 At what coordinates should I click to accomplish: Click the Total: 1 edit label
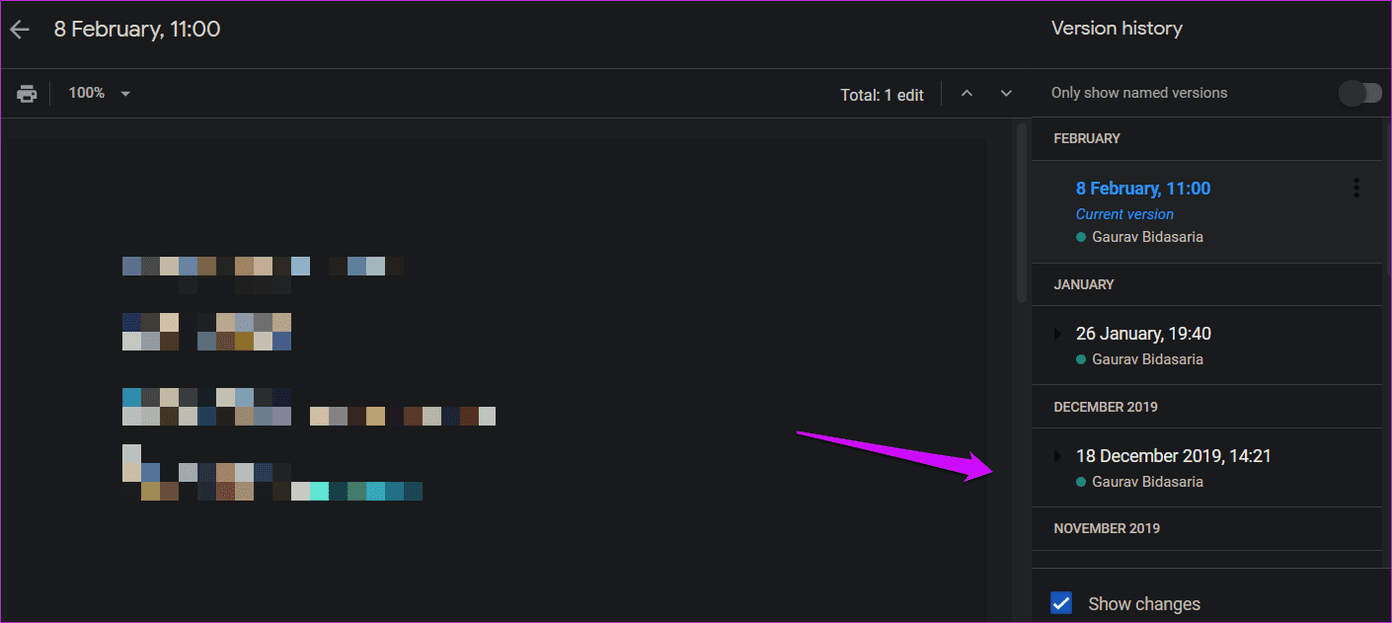[x=882, y=95]
